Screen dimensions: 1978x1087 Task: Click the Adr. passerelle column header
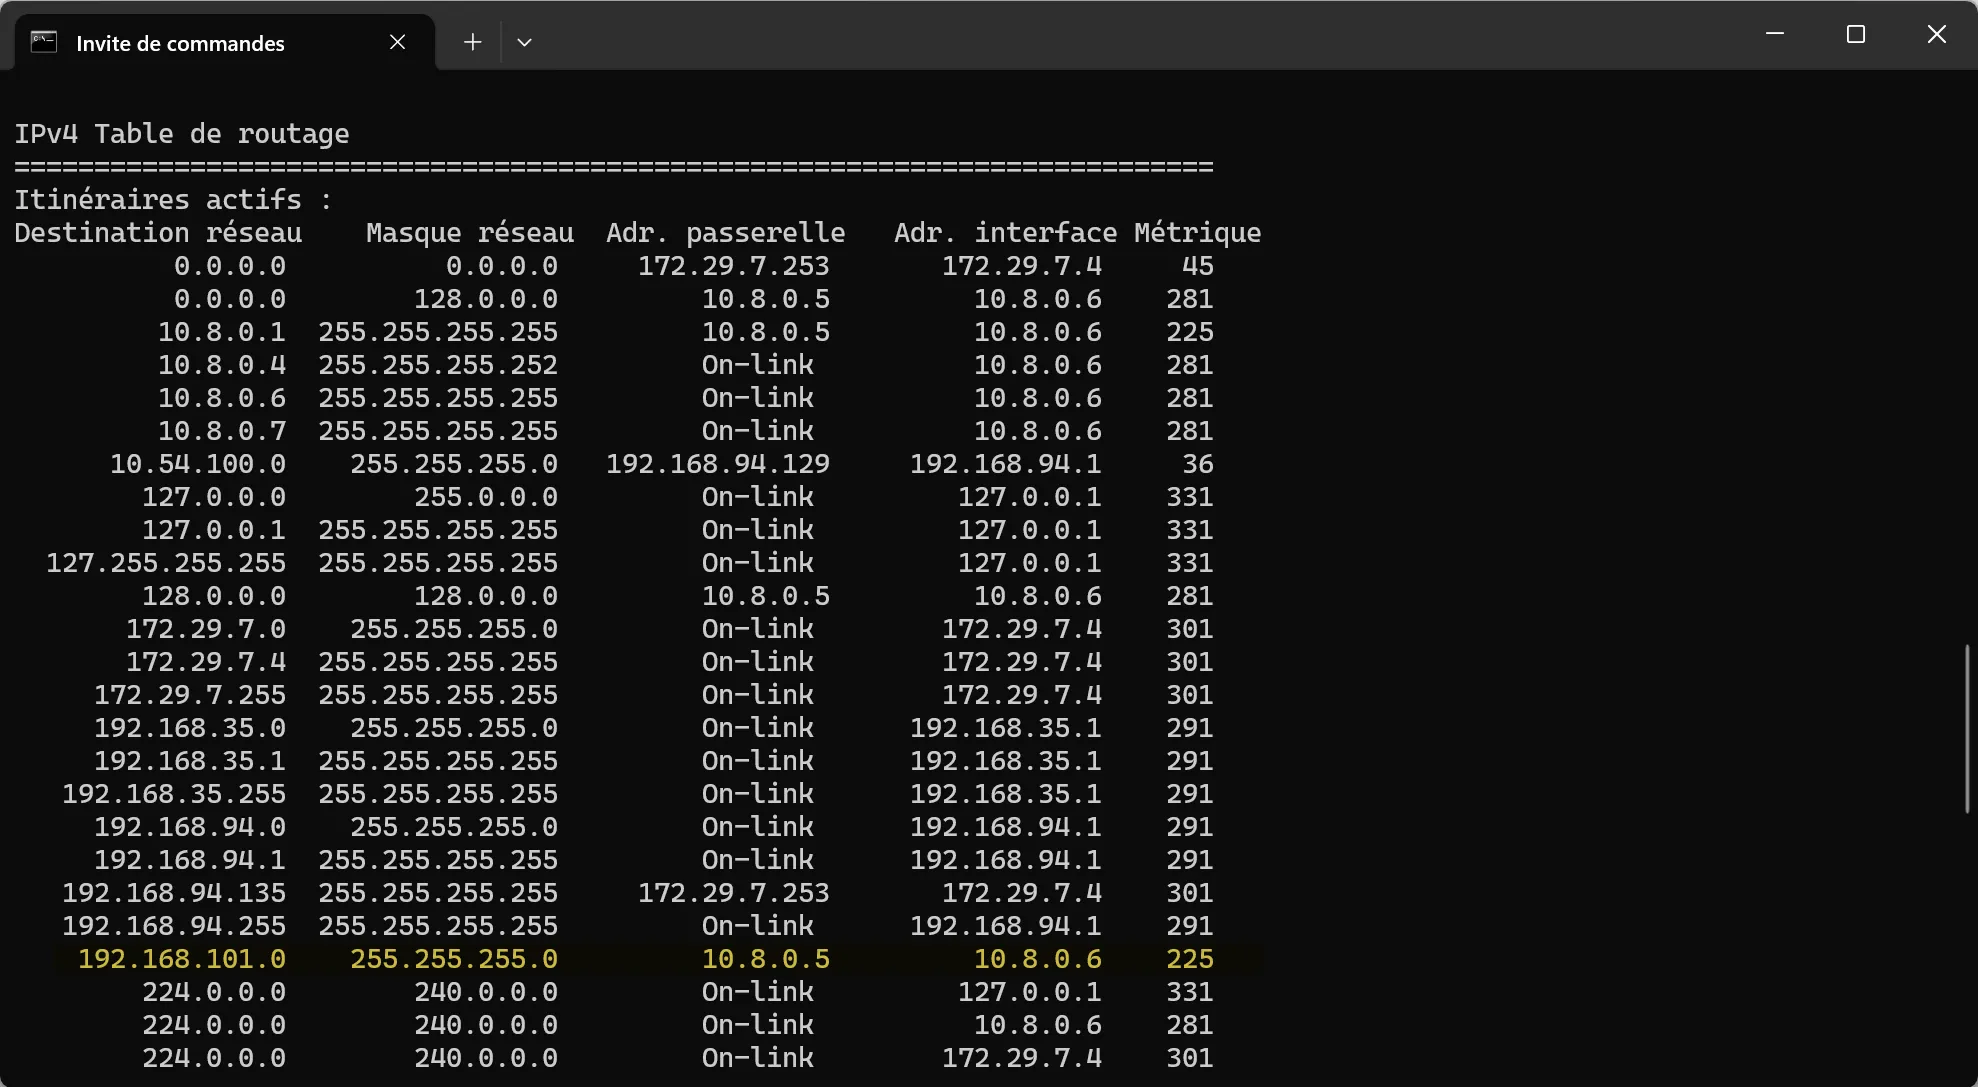point(725,233)
